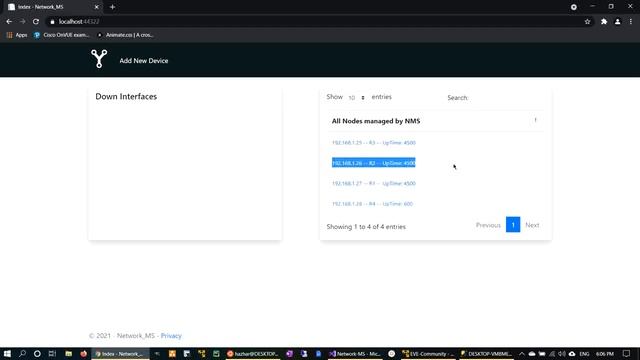Image resolution: width=640 pixels, height=360 pixels.
Task: Click the Down Interfaces heading
Action: (126, 96)
